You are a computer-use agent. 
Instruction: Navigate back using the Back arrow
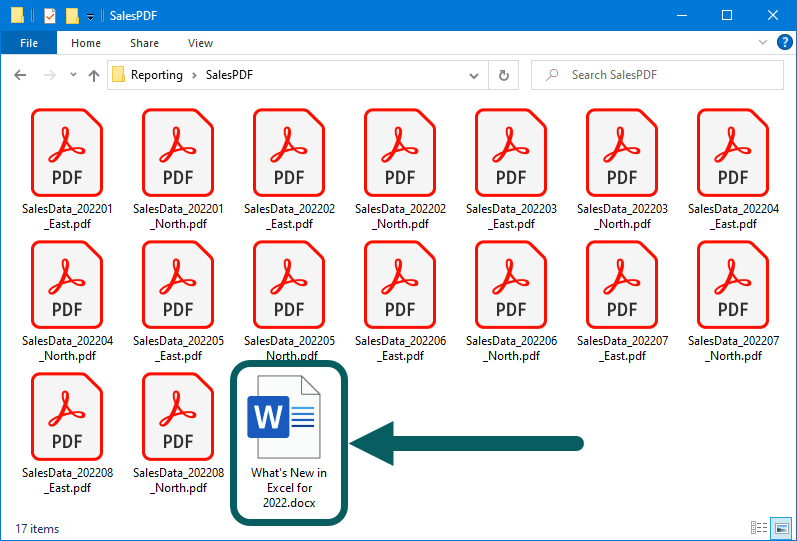(21, 75)
